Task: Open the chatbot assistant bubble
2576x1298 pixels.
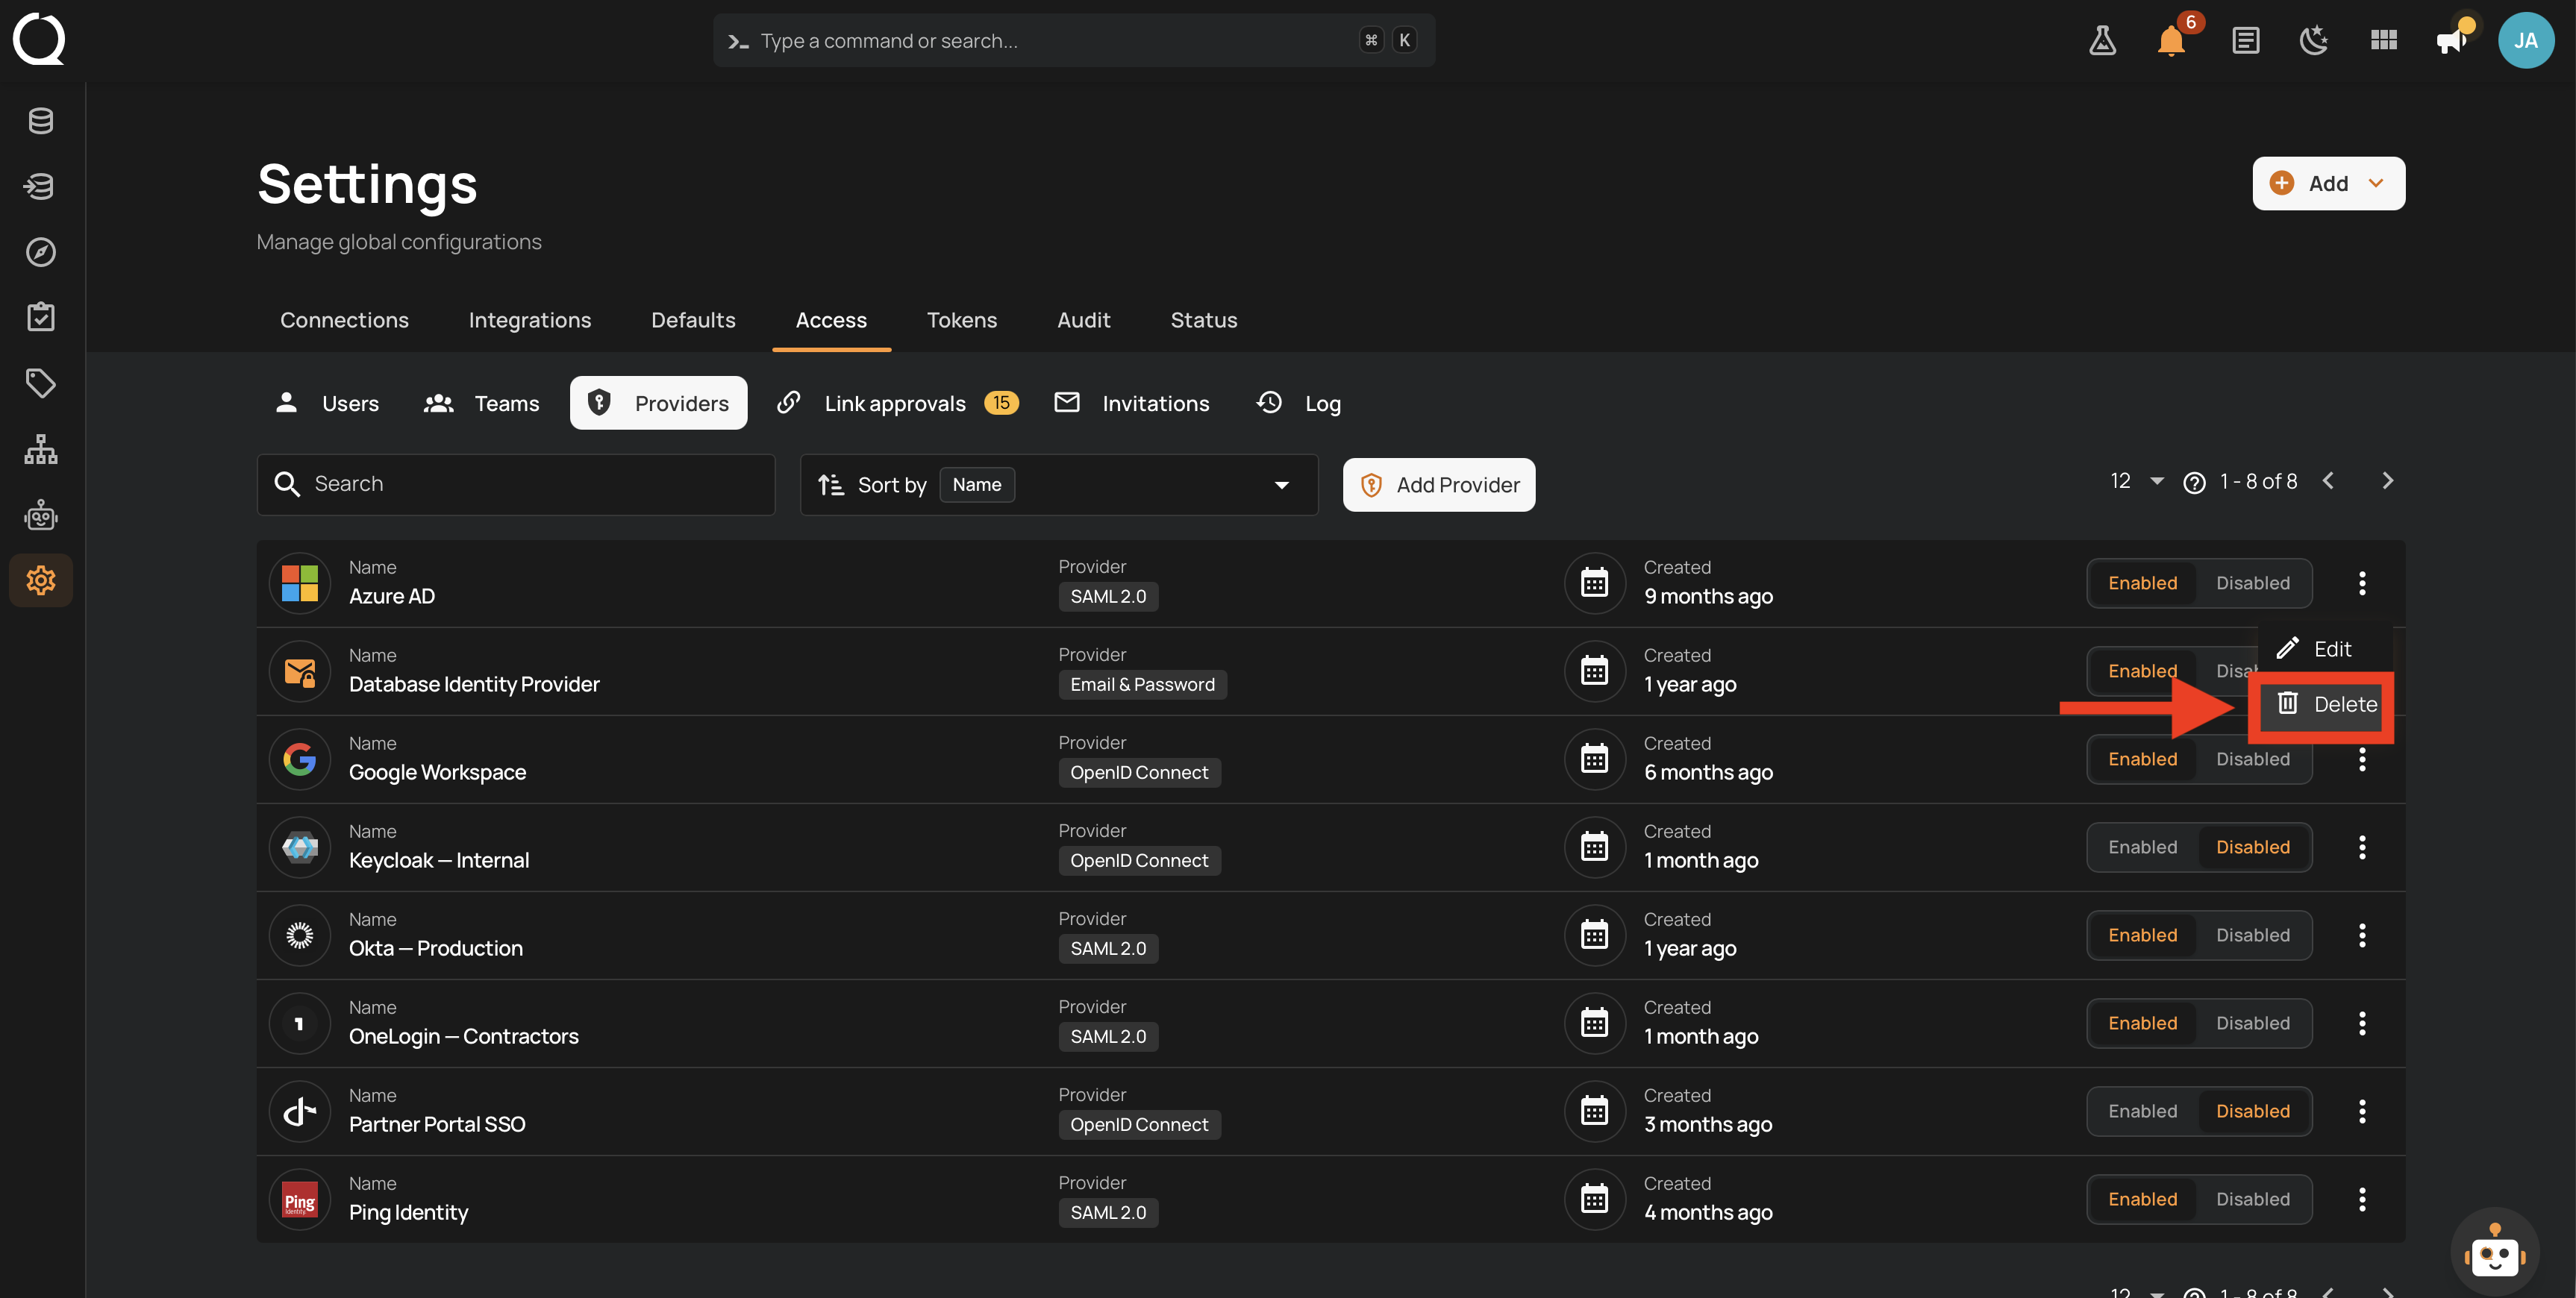Action: point(2494,1251)
